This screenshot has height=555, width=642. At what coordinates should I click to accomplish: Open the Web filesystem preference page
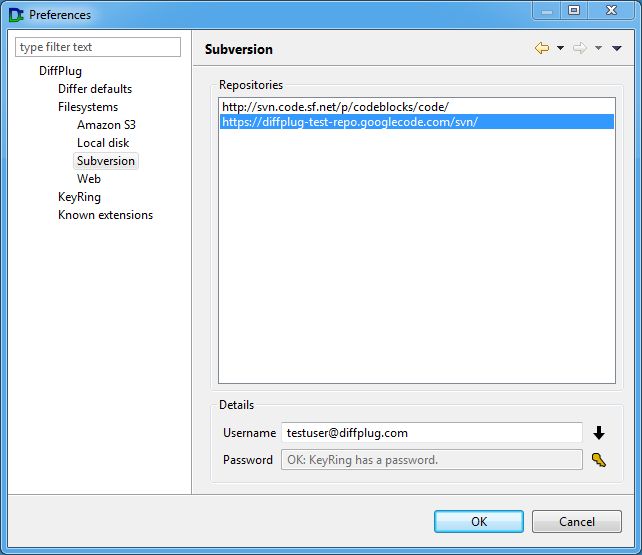click(x=89, y=179)
